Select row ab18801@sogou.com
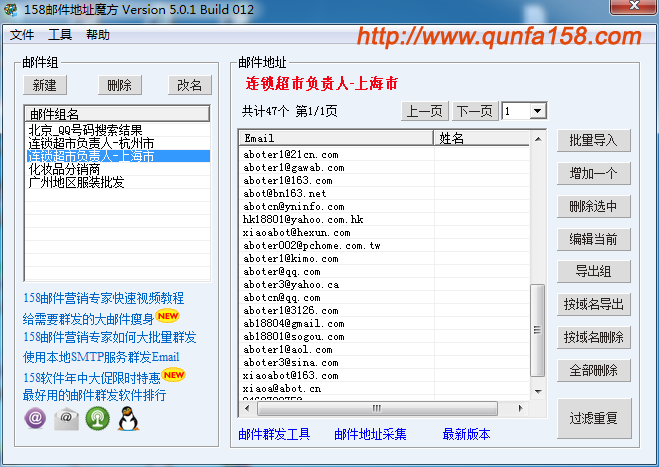Viewport: 659px width, 467px height. coord(385,337)
